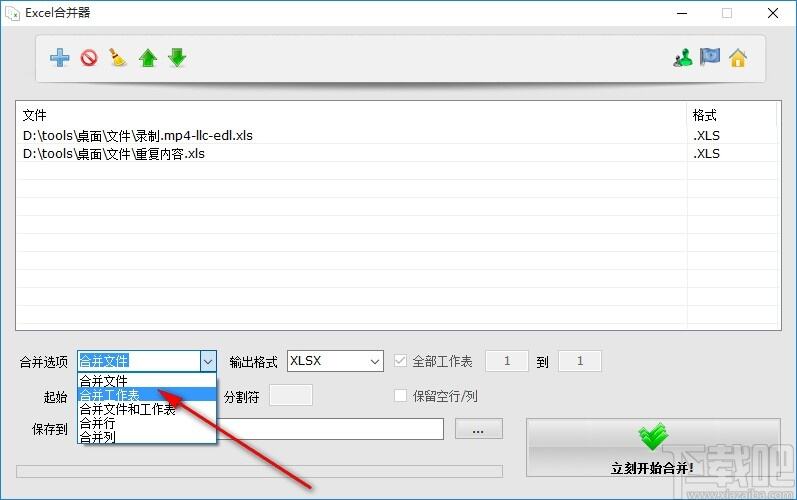
Task: Open the user support icon
Action: click(x=683, y=58)
